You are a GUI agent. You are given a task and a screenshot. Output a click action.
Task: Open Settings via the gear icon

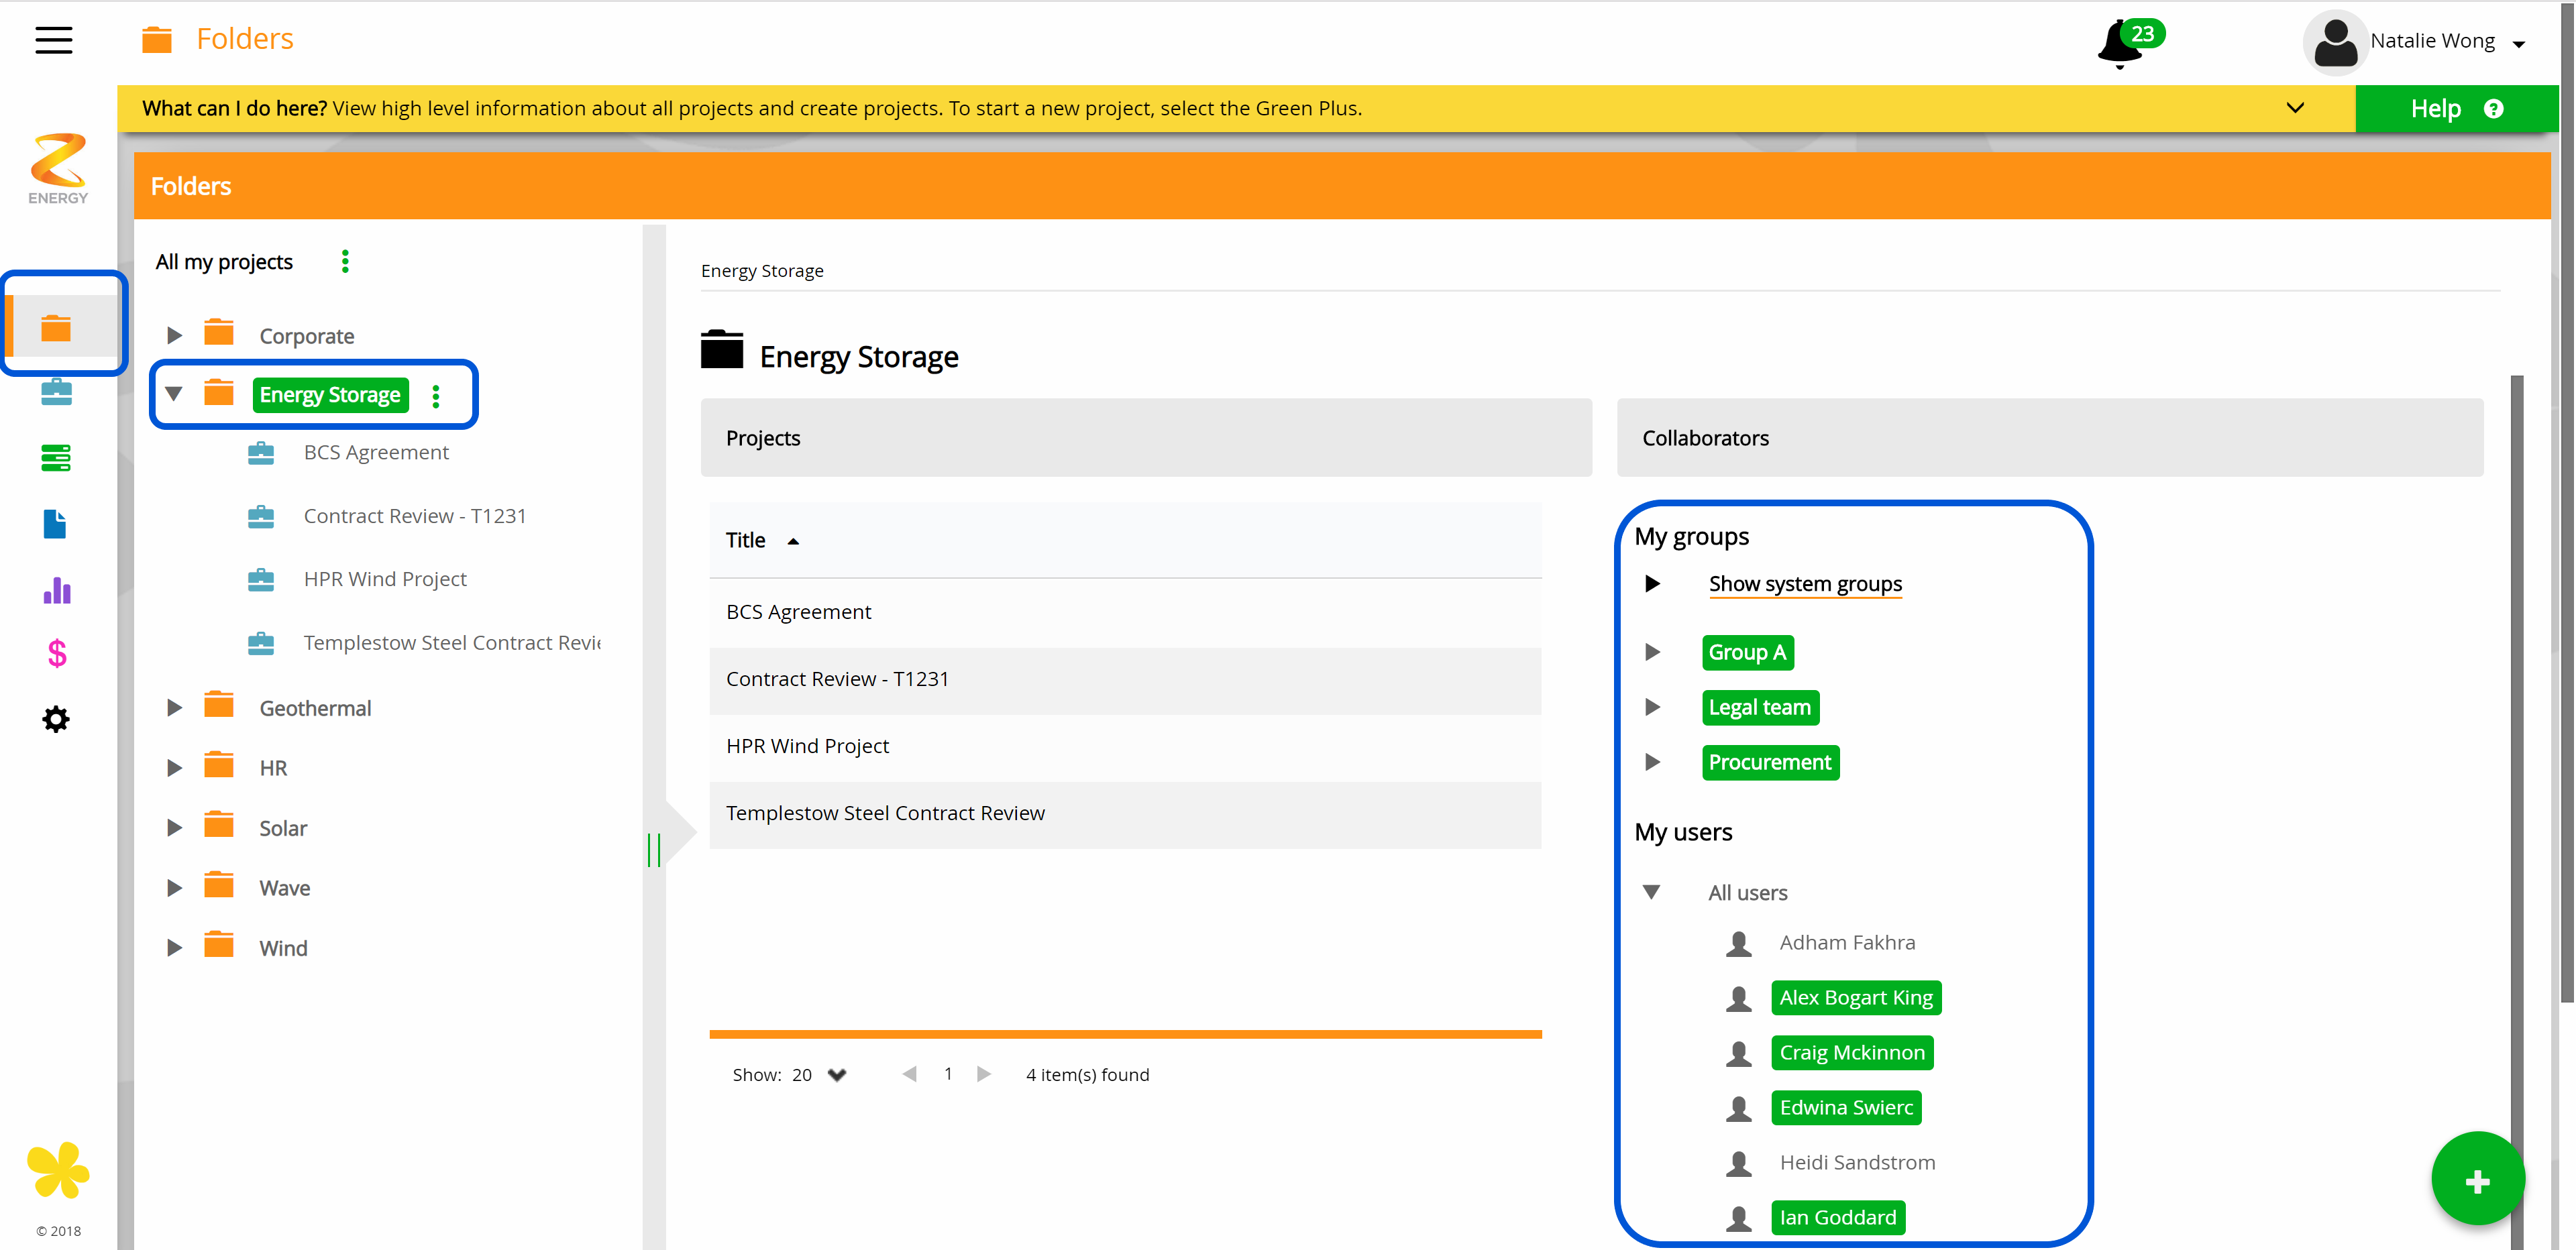tap(57, 719)
